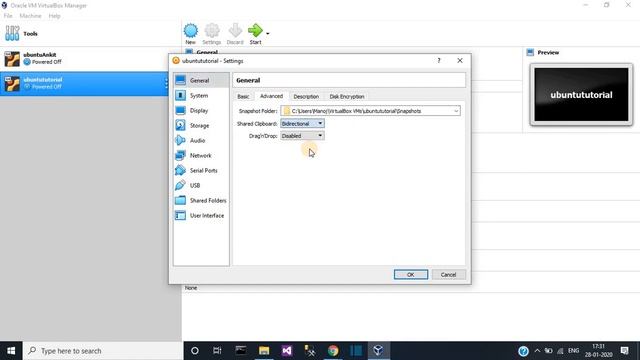Open File Explorer from the taskbar
This screenshot has height=360, width=640.
264,351
